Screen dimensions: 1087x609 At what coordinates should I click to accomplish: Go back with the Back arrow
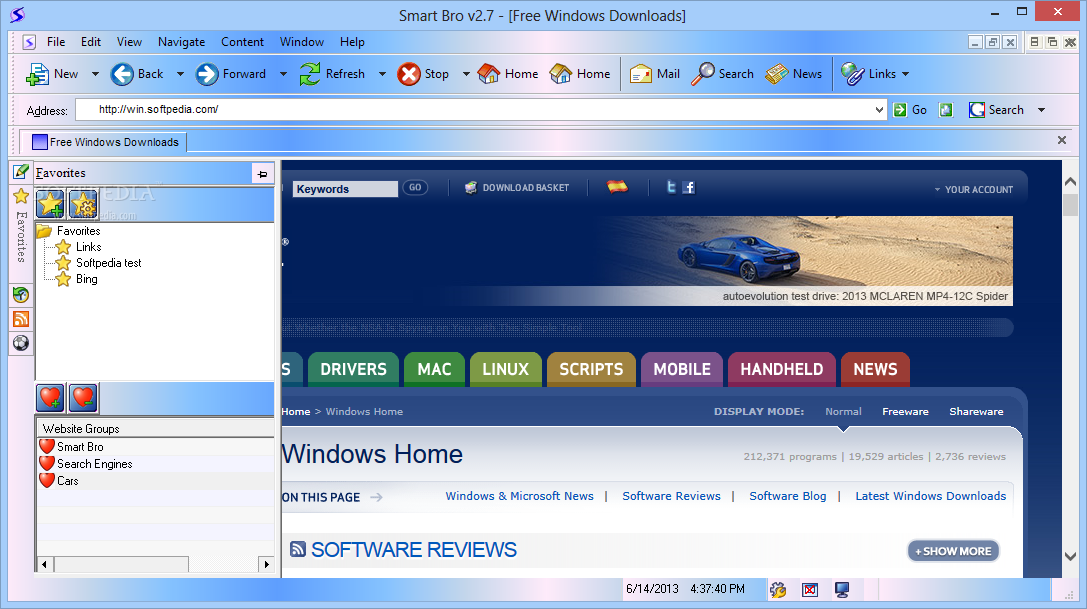(122, 74)
